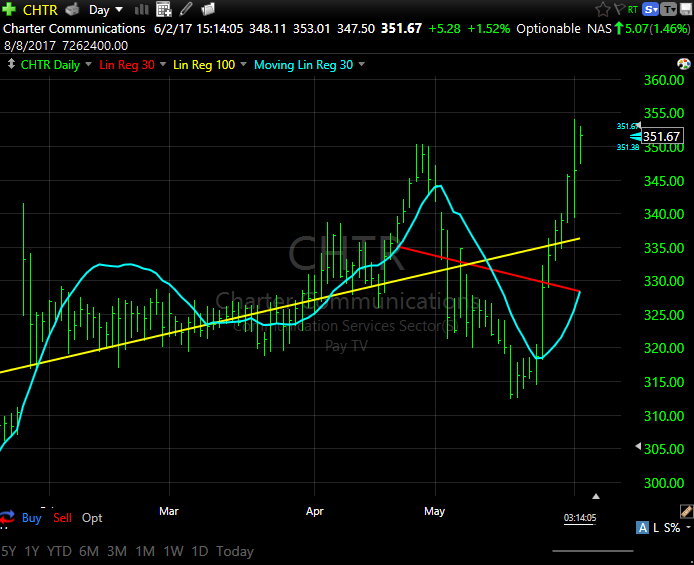694x565 pixels.
Task: Click the Apr date axis label
Action: [315, 511]
